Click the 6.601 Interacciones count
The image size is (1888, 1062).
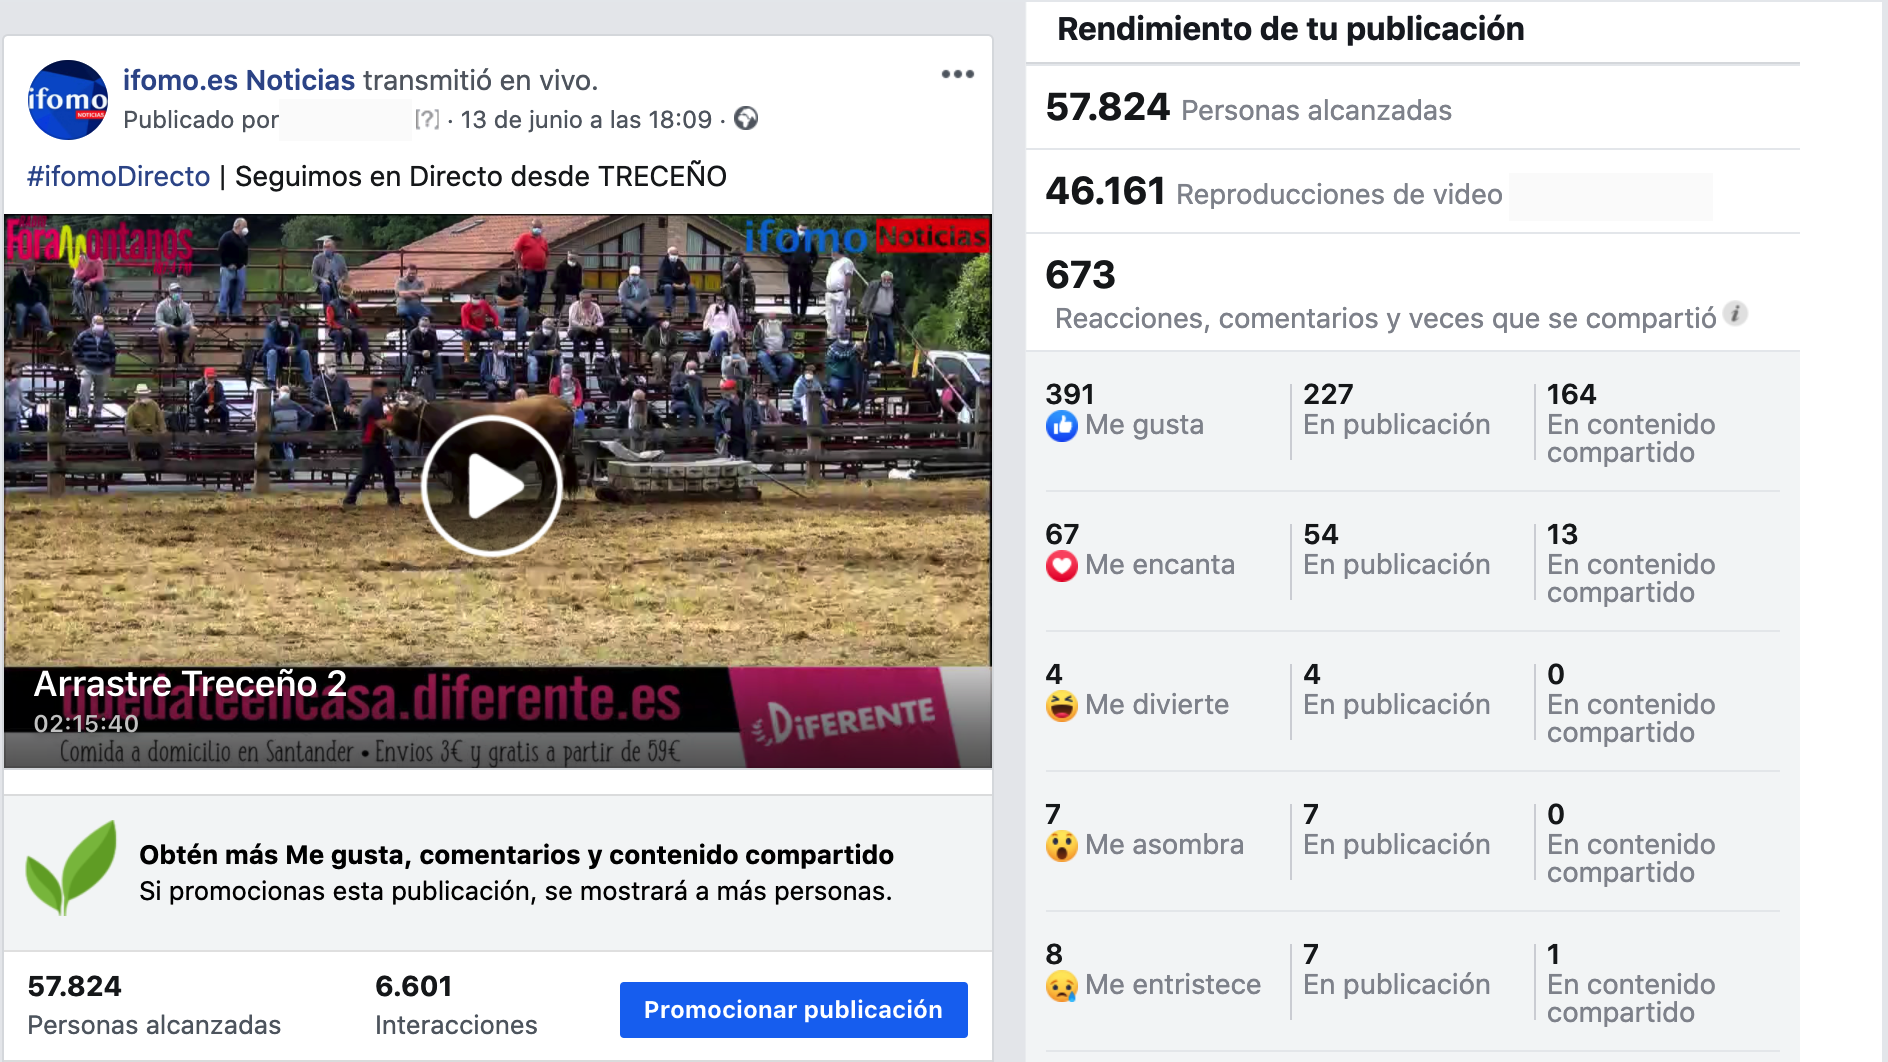coord(456,1005)
